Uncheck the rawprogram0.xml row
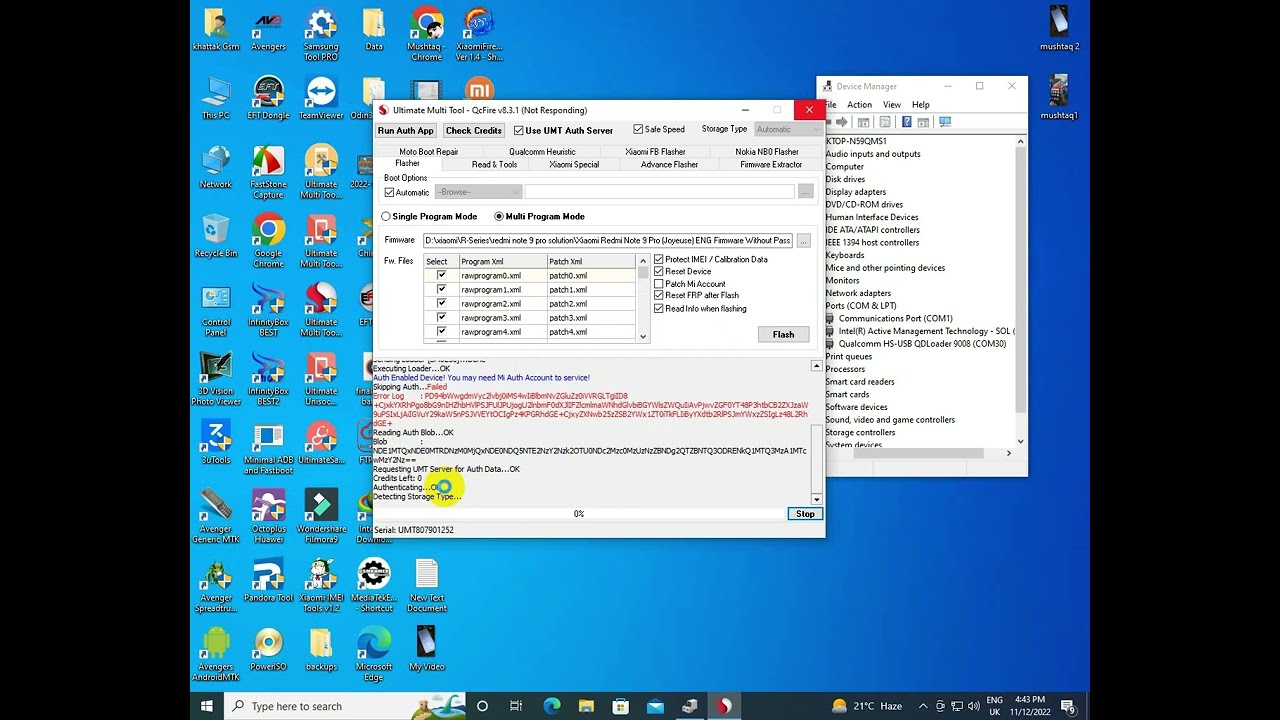Viewport: 1280px width, 720px height. pos(441,275)
